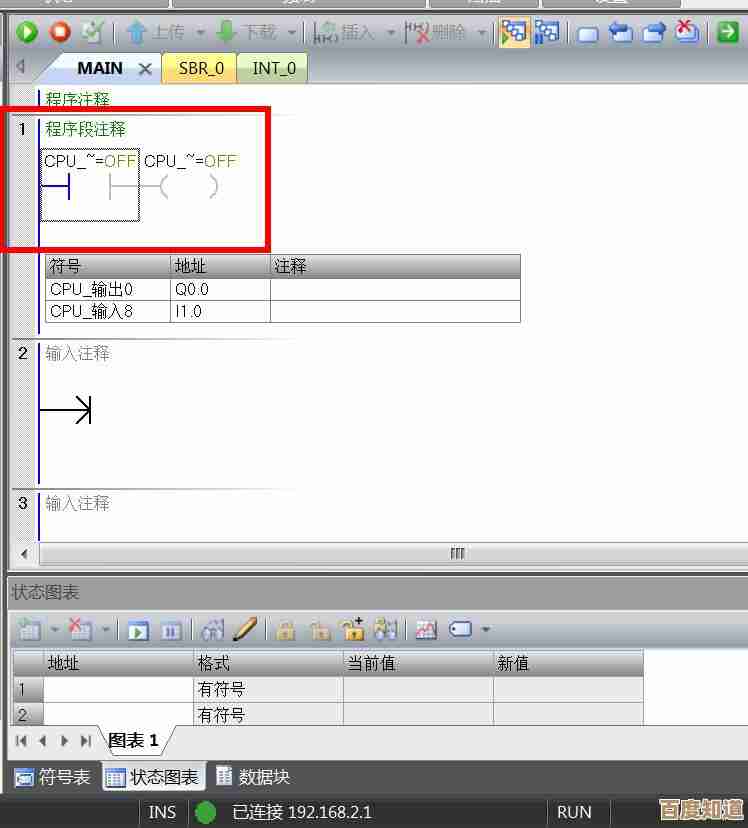The width and height of the screenshot is (748, 828).
Task: Open the download (下载) dropdown arrow
Action: click(291, 33)
